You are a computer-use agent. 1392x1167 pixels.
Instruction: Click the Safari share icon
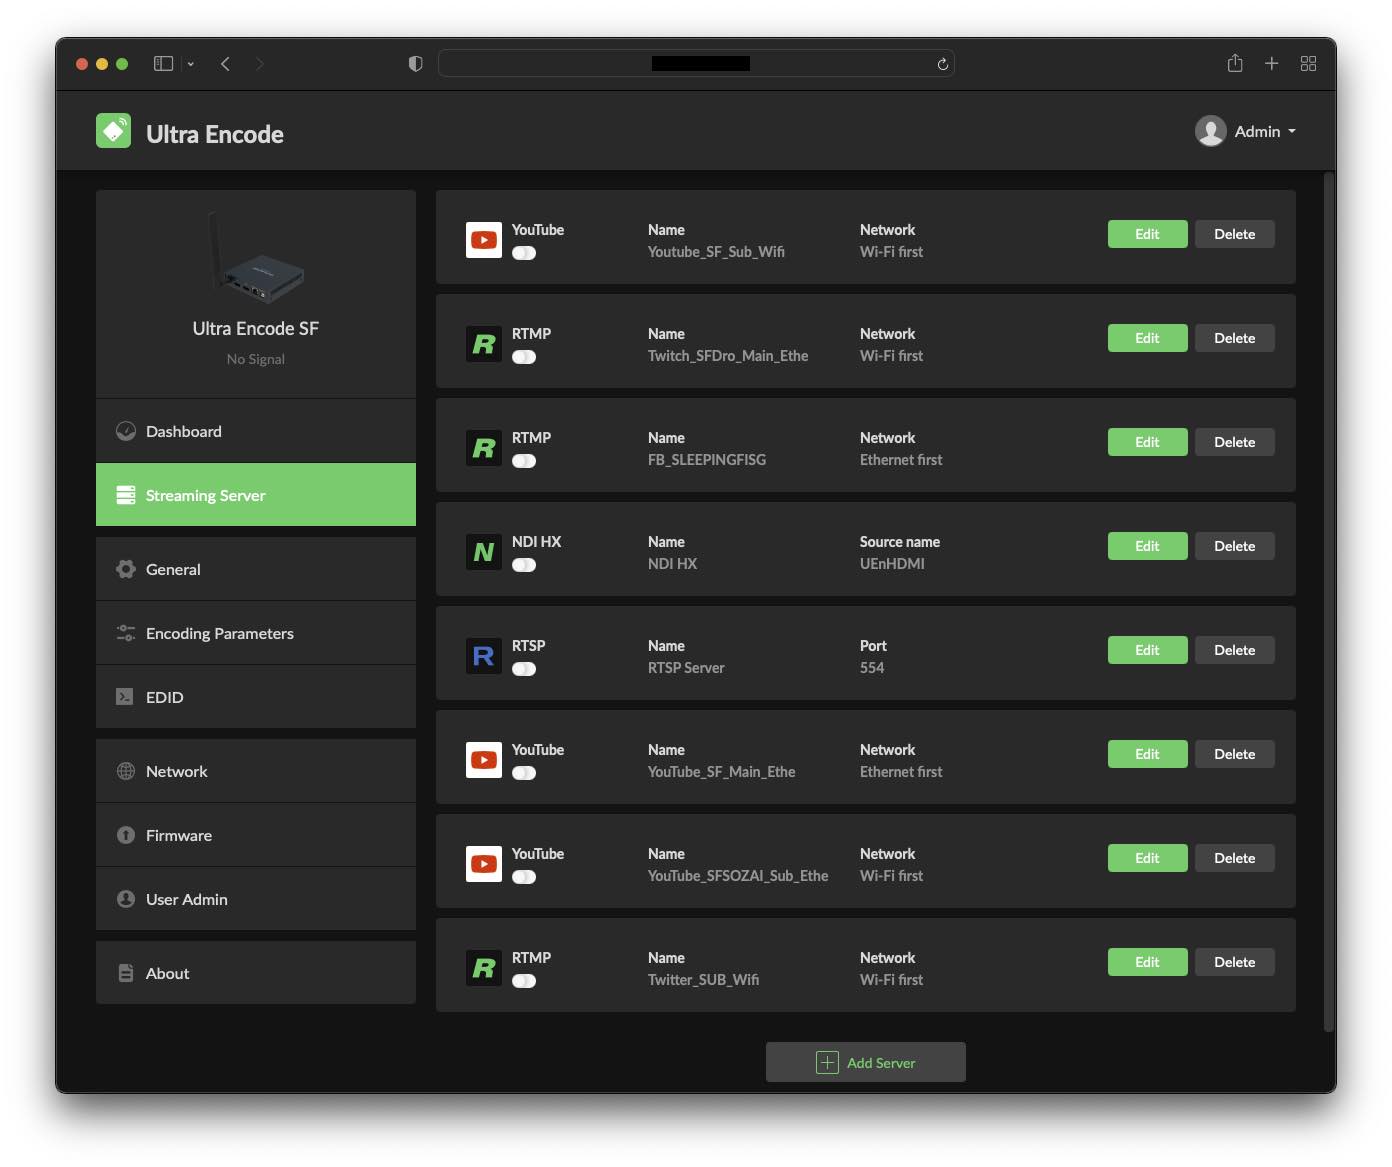(1235, 63)
